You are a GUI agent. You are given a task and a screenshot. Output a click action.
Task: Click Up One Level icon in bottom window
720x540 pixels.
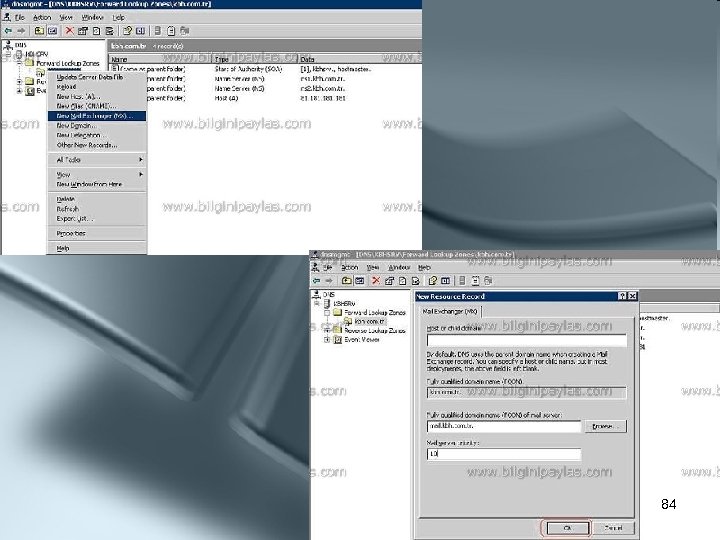347,281
